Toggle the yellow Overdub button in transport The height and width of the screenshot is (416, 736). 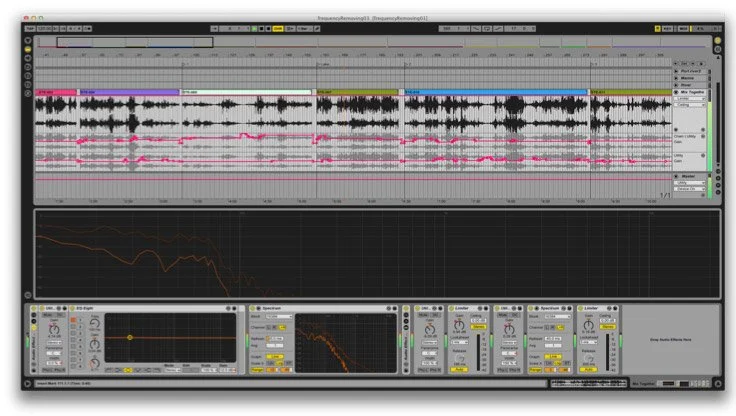tap(278, 29)
